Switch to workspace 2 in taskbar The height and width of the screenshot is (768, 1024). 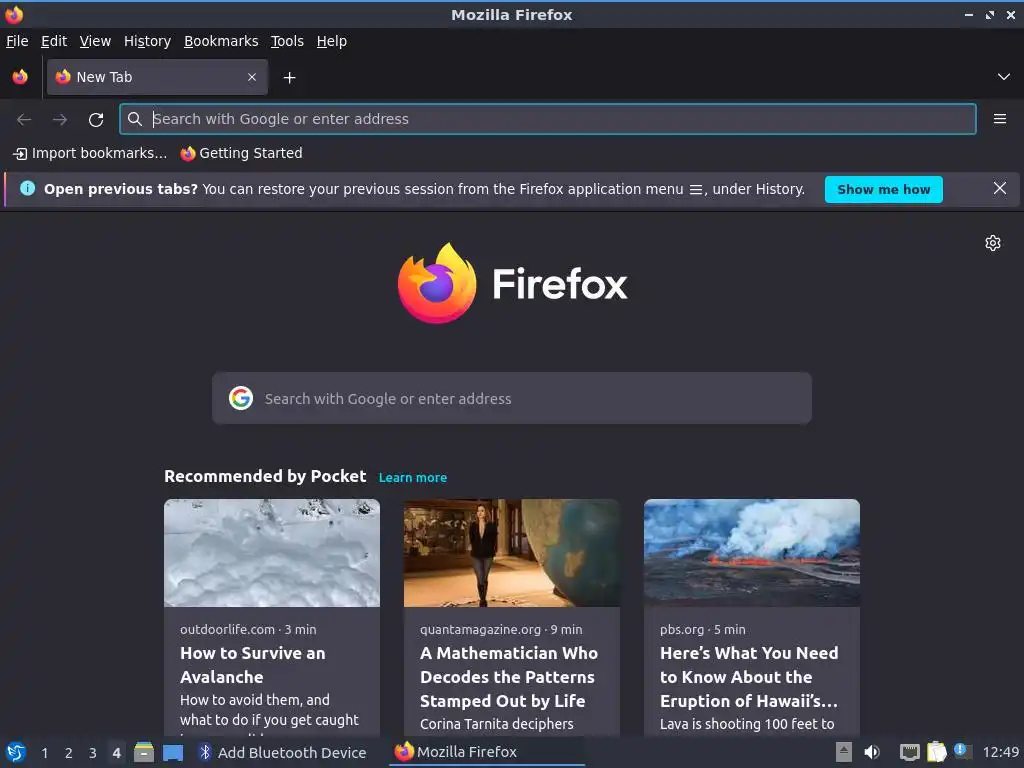point(69,753)
